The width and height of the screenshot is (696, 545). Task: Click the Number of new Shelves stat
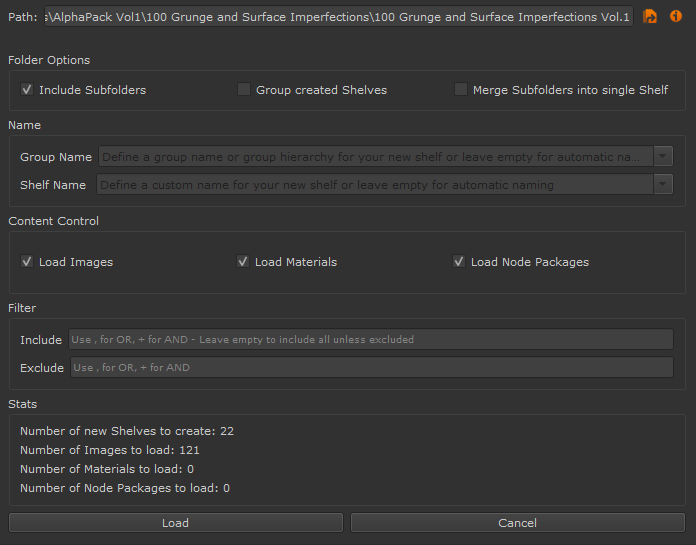tap(127, 431)
